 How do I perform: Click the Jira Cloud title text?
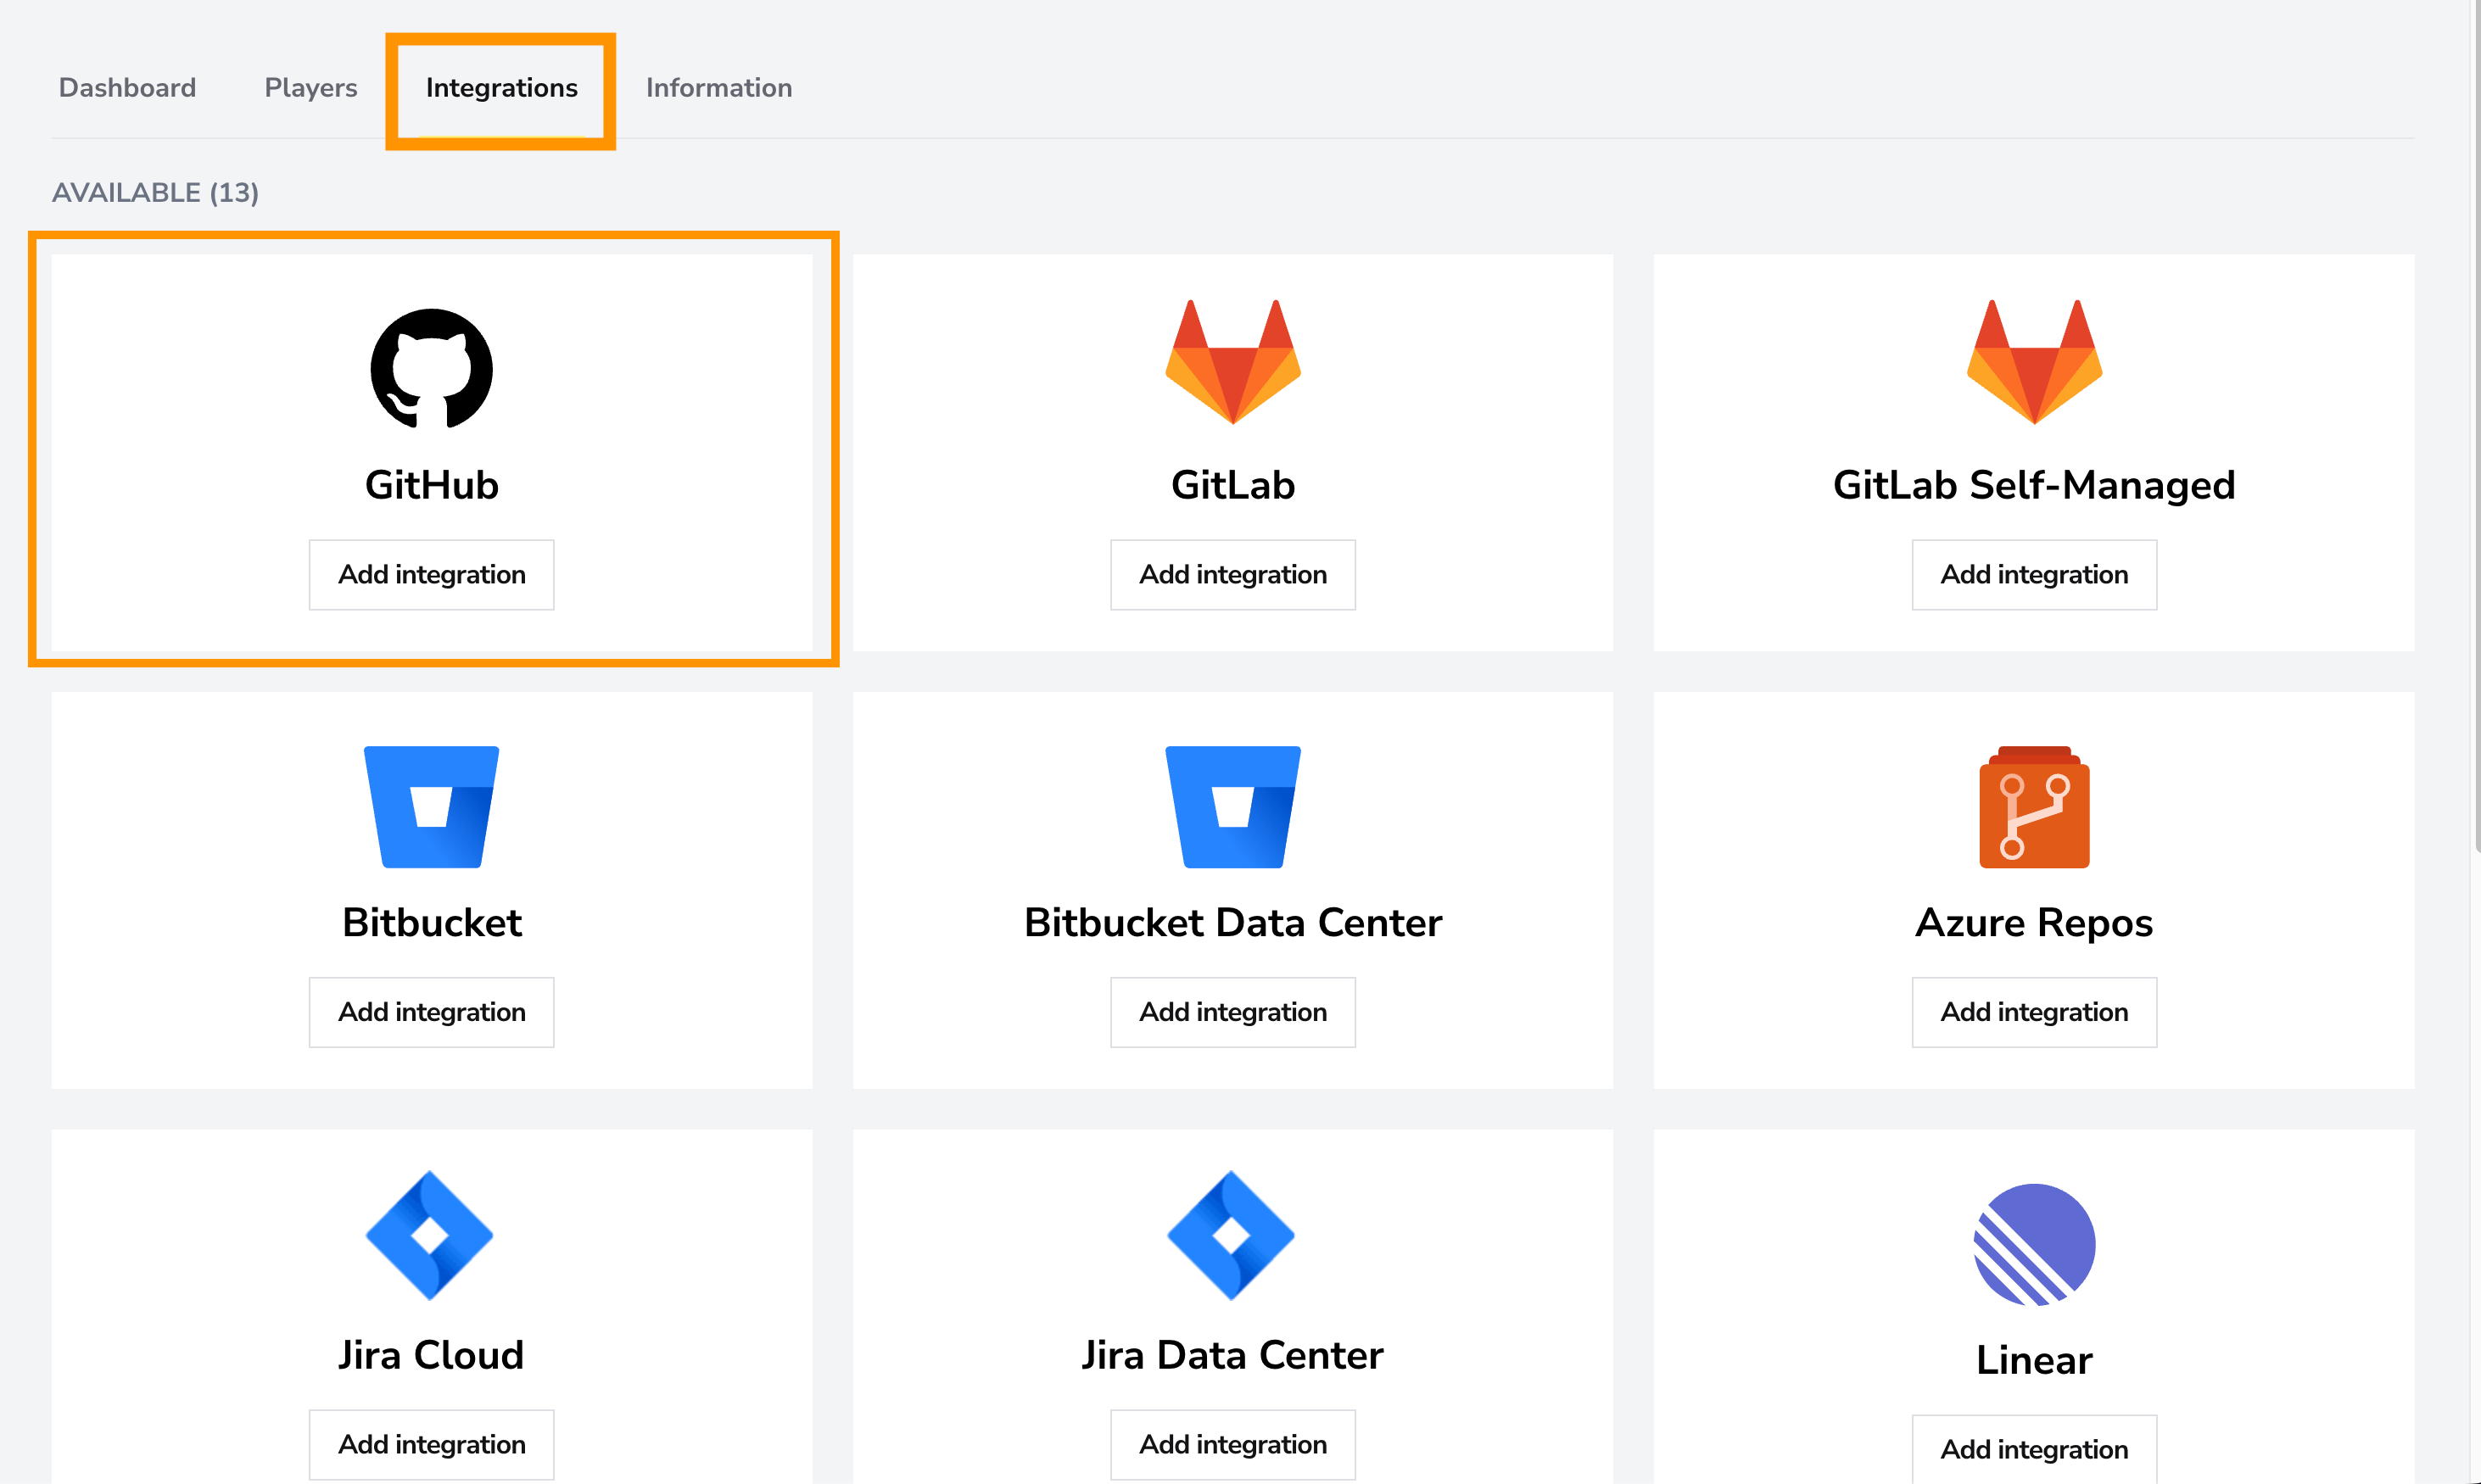tap(431, 1355)
